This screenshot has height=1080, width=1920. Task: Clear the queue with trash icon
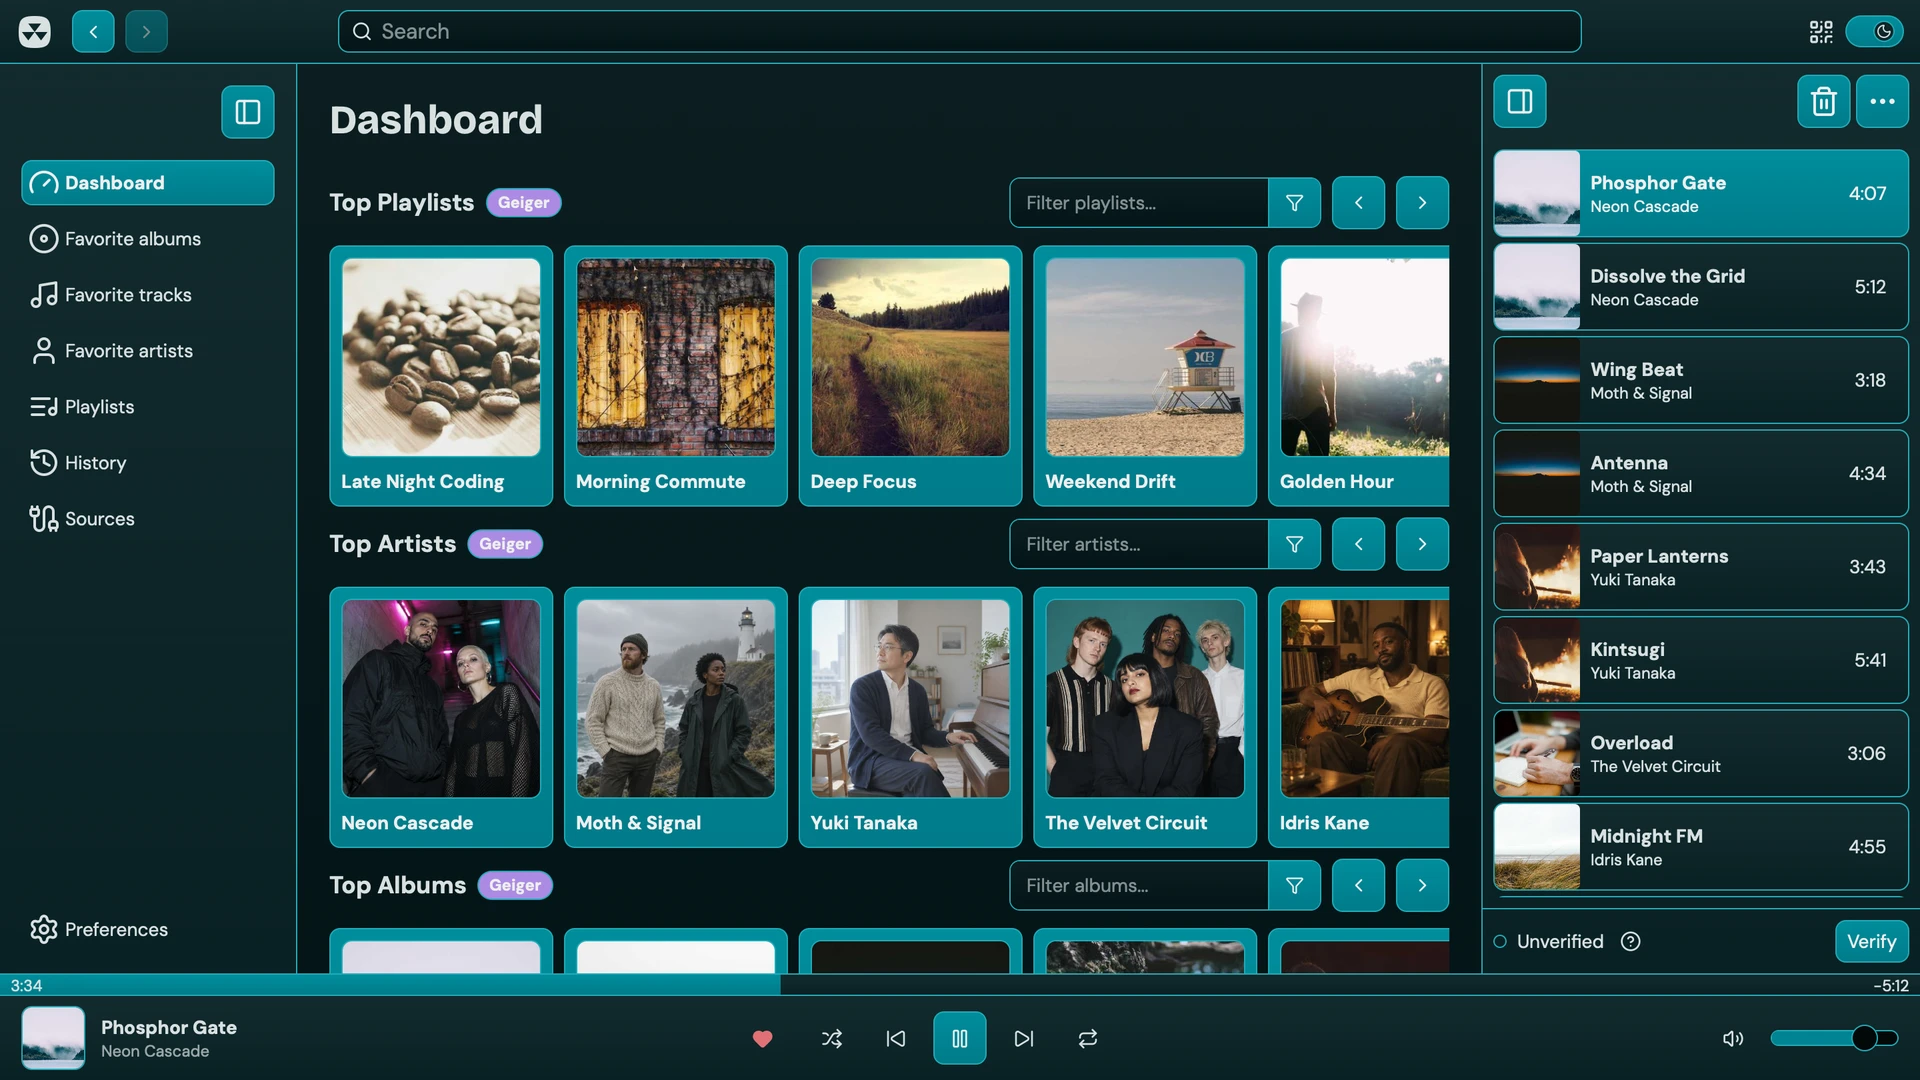1823,101
